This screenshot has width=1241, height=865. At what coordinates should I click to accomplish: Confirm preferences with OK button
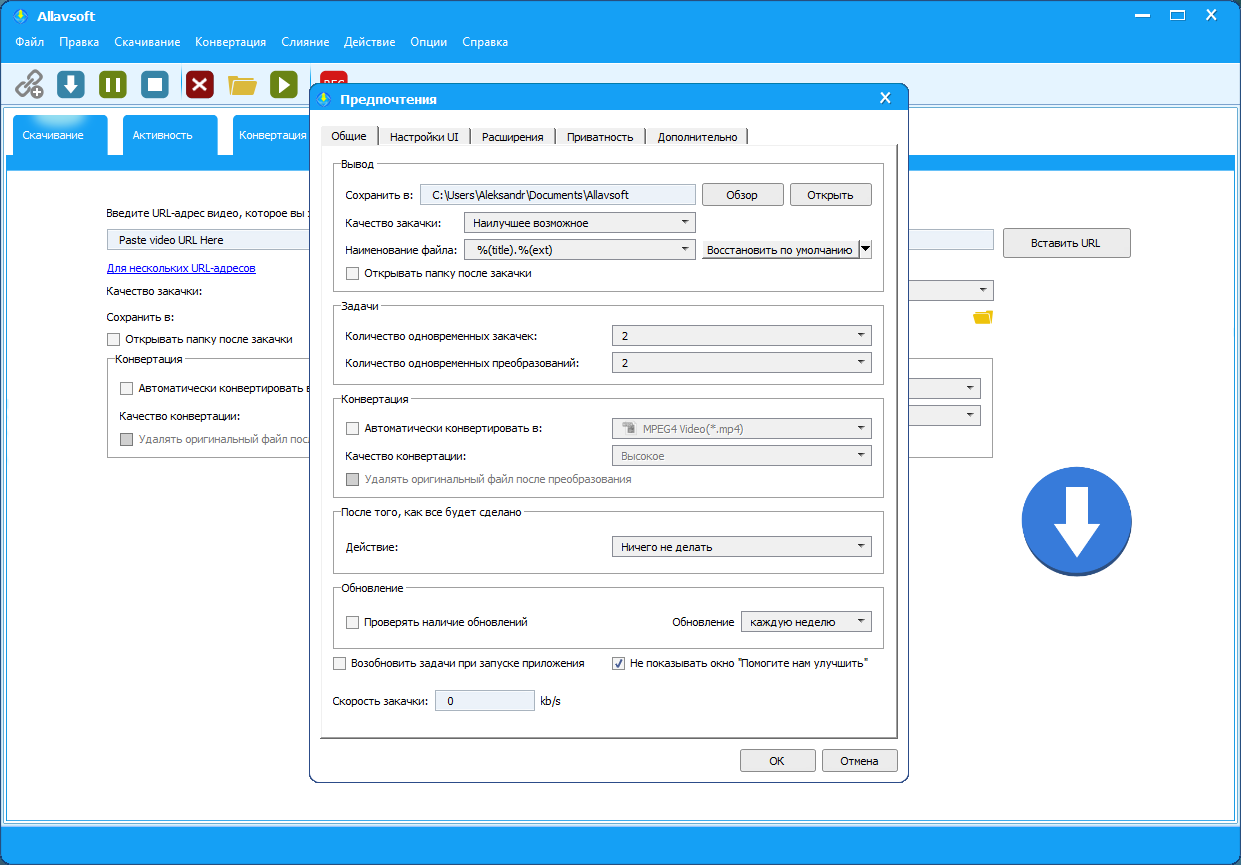pos(777,761)
